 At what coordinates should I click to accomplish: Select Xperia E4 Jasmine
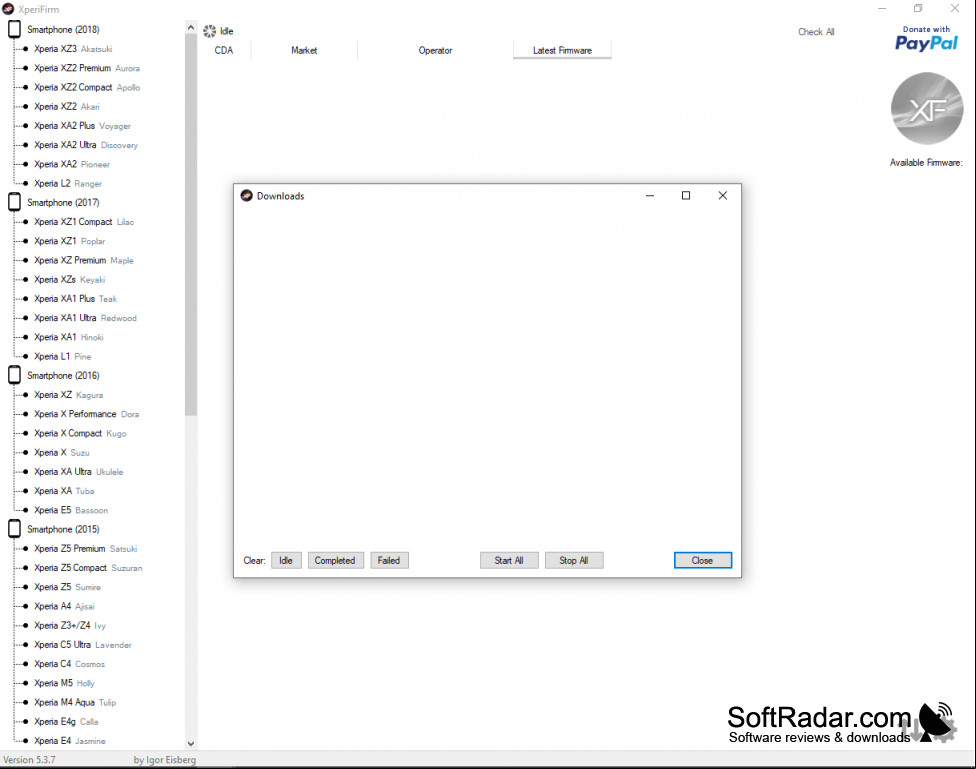(x=70, y=741)
